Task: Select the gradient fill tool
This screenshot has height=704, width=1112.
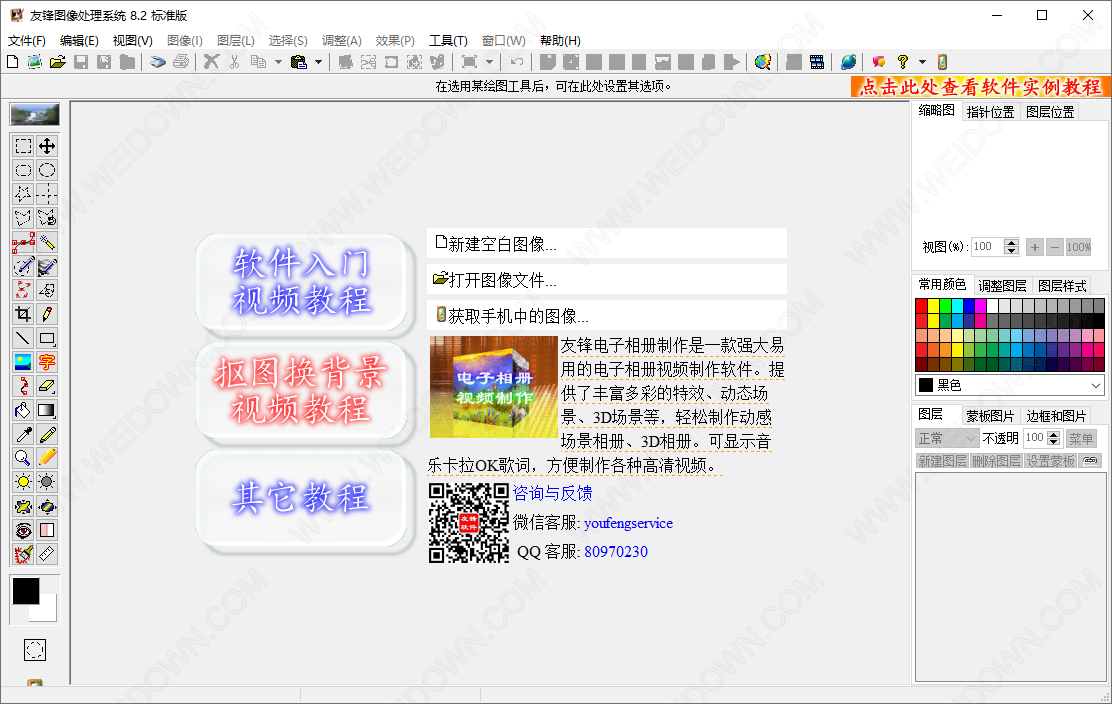Action: tap(47, 410)
